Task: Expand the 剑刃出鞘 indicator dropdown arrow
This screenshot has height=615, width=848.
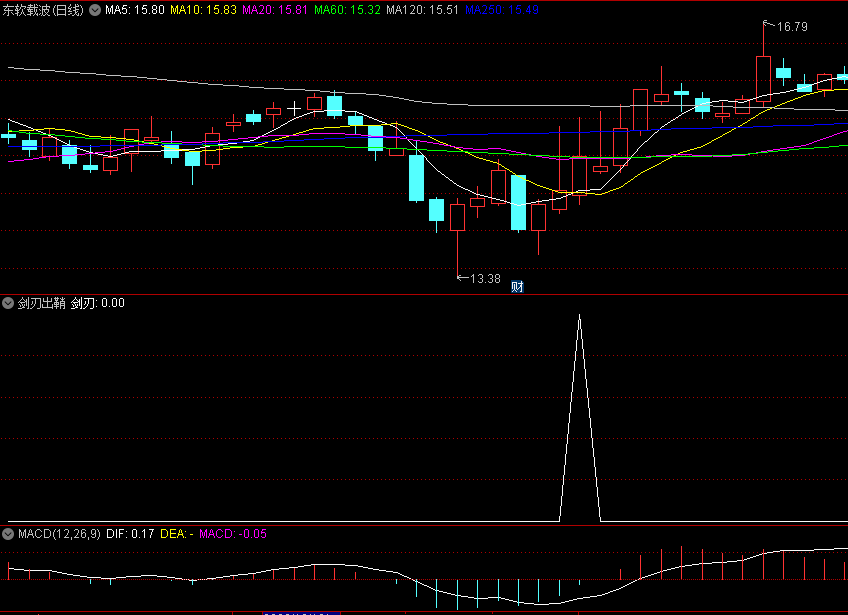Action: (8, 303)
